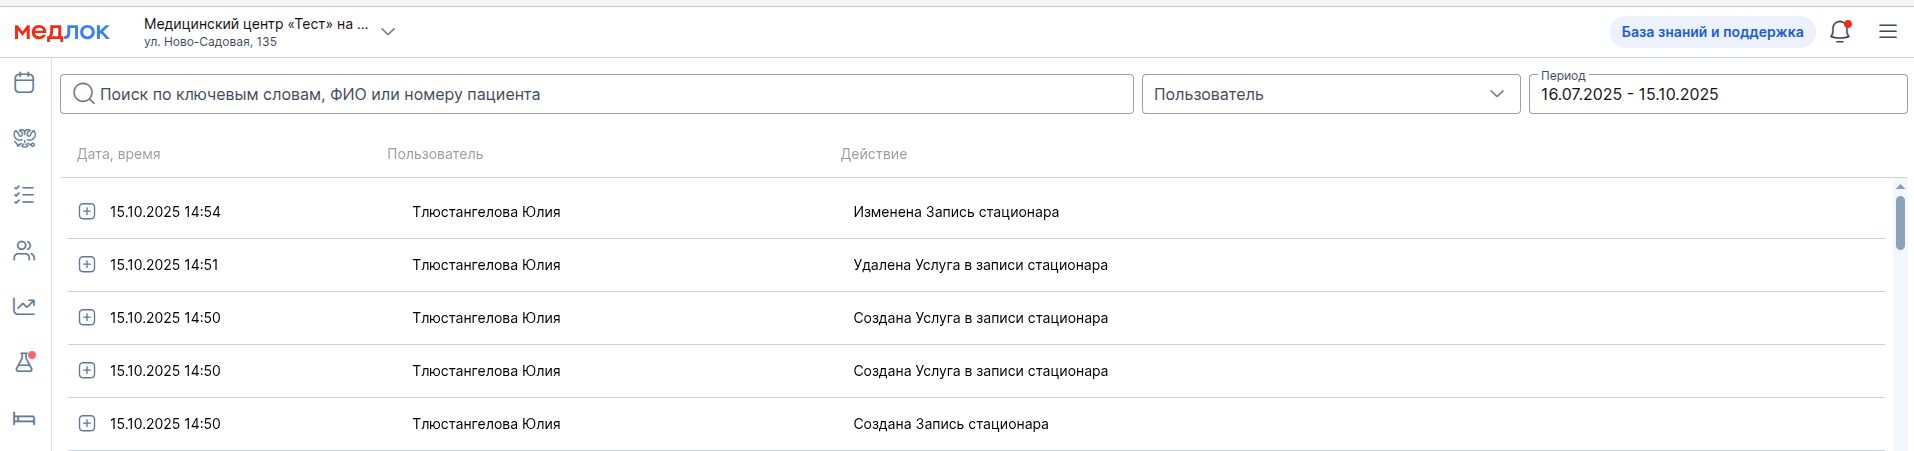Open the patients people icon
This screenshot has height=451, width=1914.
click(25, 251)
